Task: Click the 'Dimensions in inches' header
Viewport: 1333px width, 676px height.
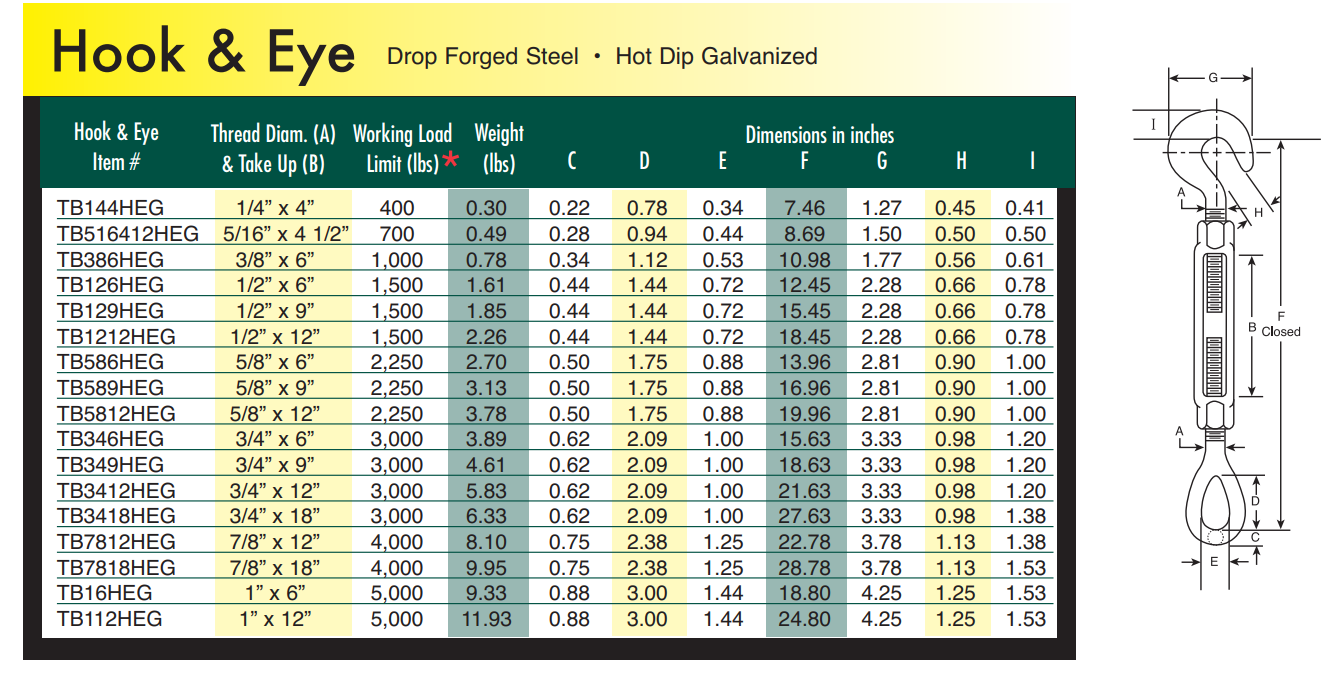Action: pyautogui.click(x=819, y=135)
